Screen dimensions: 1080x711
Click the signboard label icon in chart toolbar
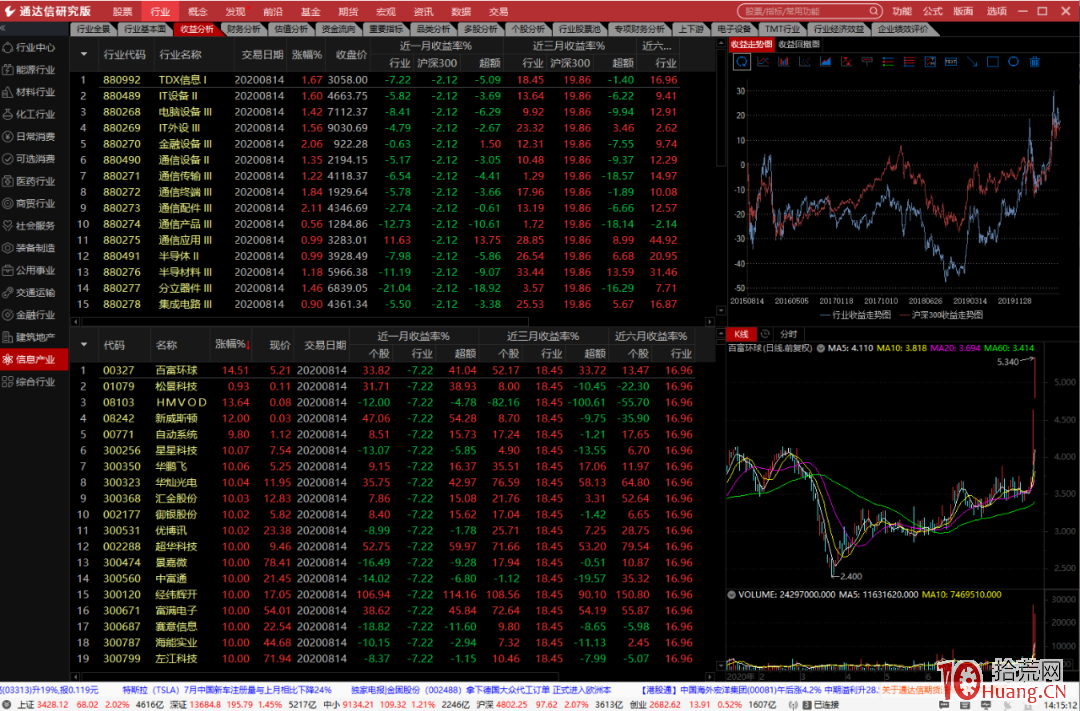click(867, 62)
